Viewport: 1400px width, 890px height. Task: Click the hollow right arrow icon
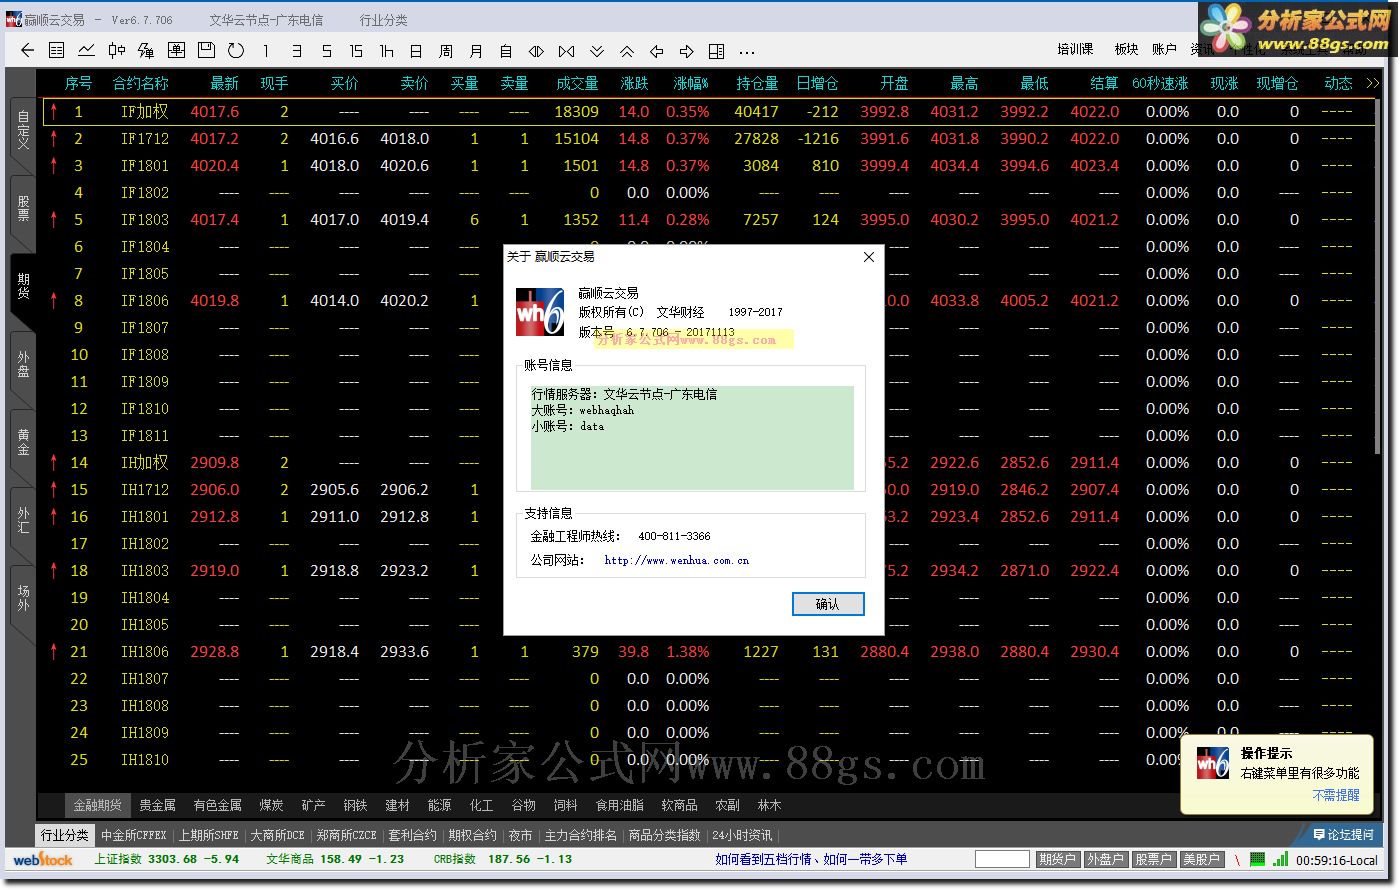tap(687, 50)
